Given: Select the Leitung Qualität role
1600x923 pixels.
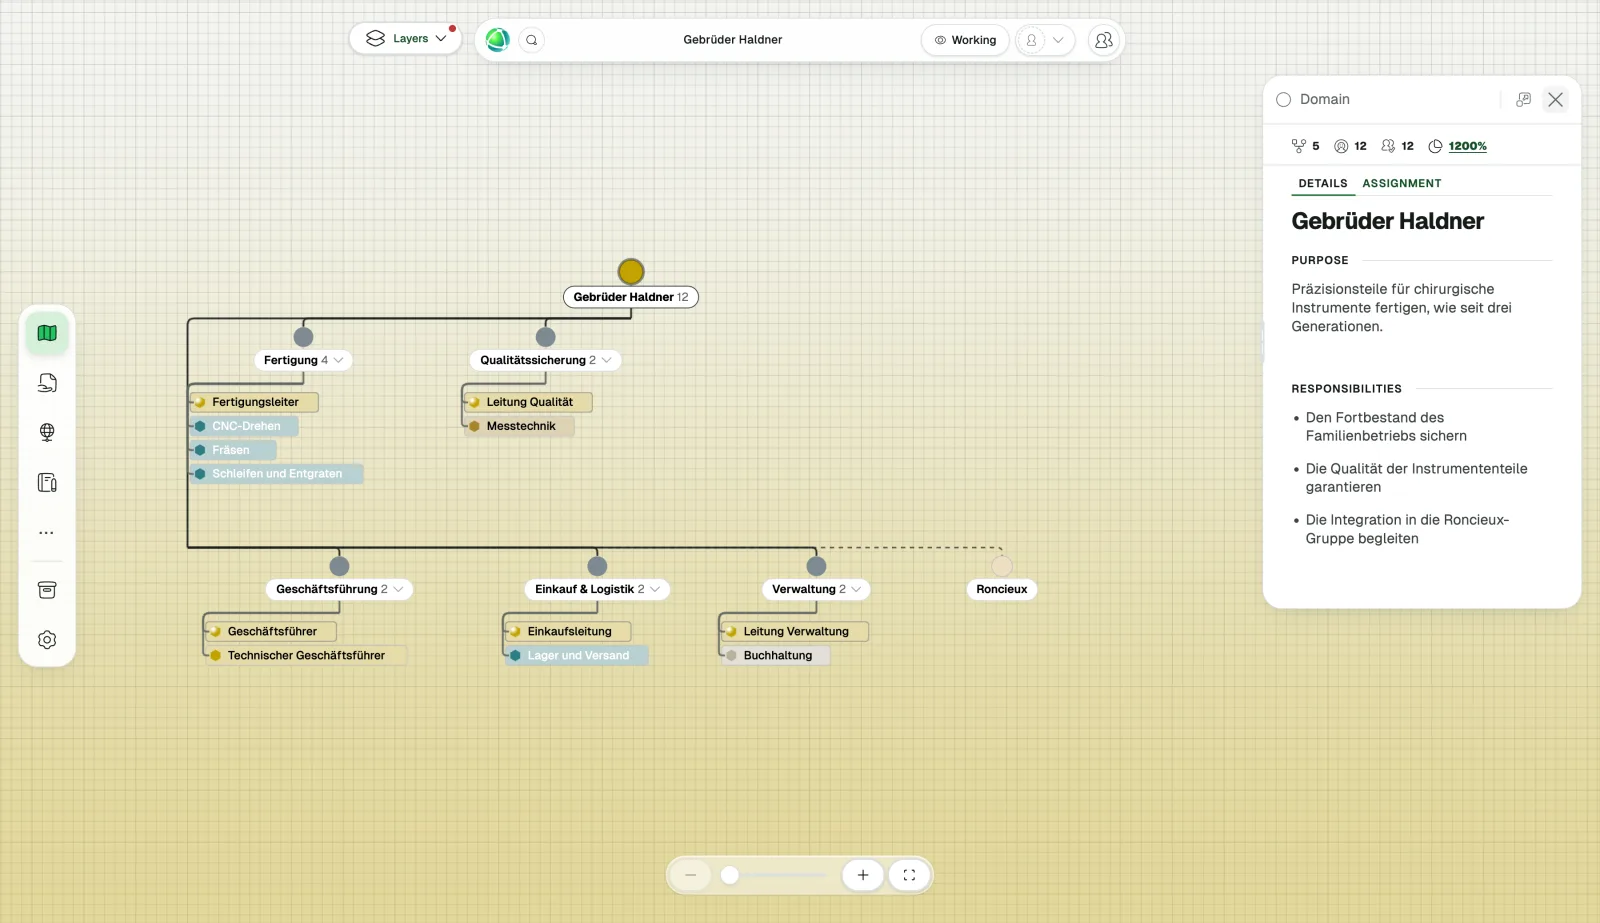Looking at the screenshot, I should coord(529,402).
